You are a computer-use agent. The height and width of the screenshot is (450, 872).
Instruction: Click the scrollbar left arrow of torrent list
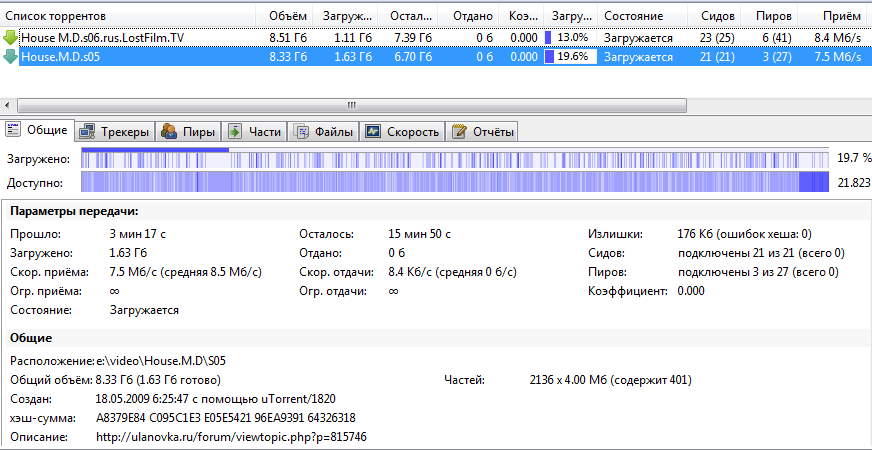click(7, 105)
